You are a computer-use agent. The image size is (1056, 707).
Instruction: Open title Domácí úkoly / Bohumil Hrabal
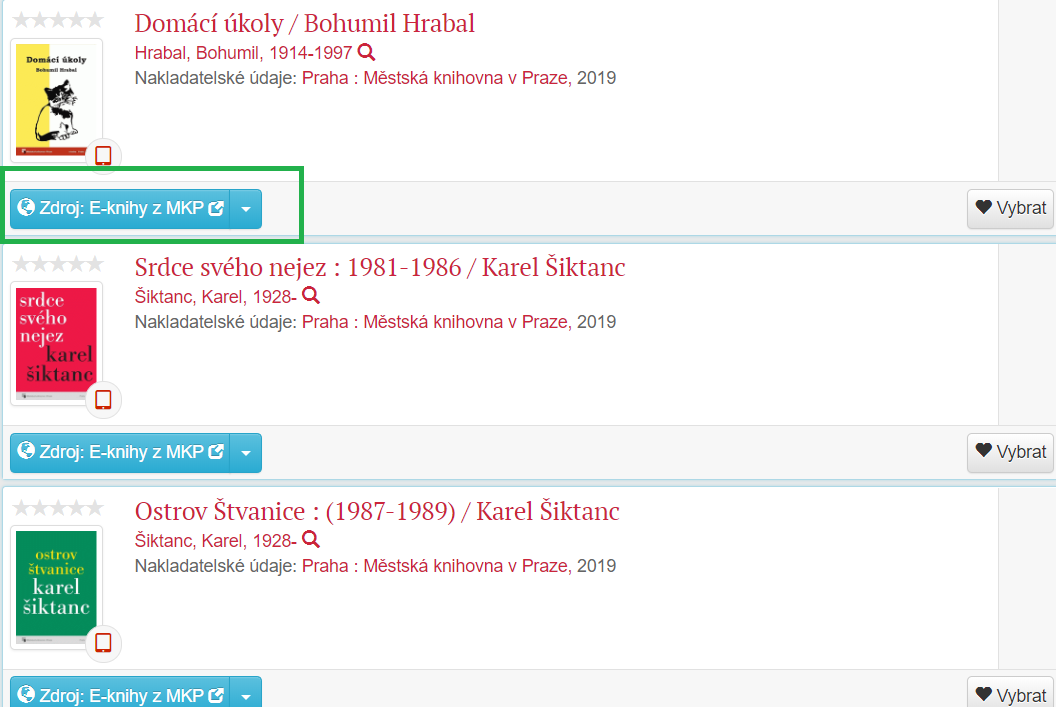coord(304,24)
